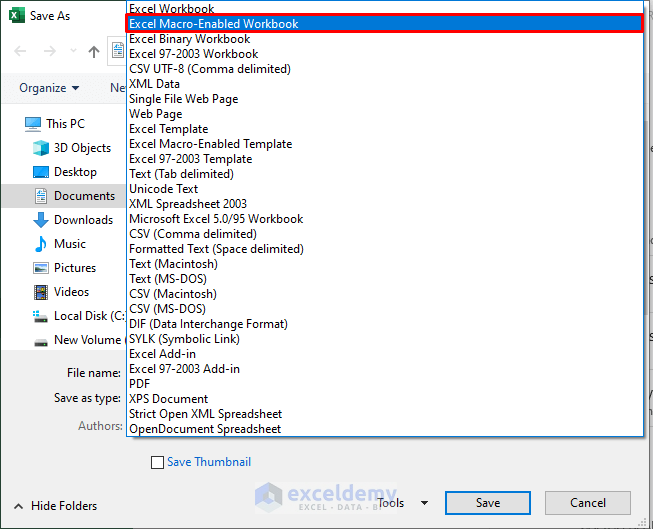
Task: Open recent locations dropdown chevron
Action: [73, 51]
